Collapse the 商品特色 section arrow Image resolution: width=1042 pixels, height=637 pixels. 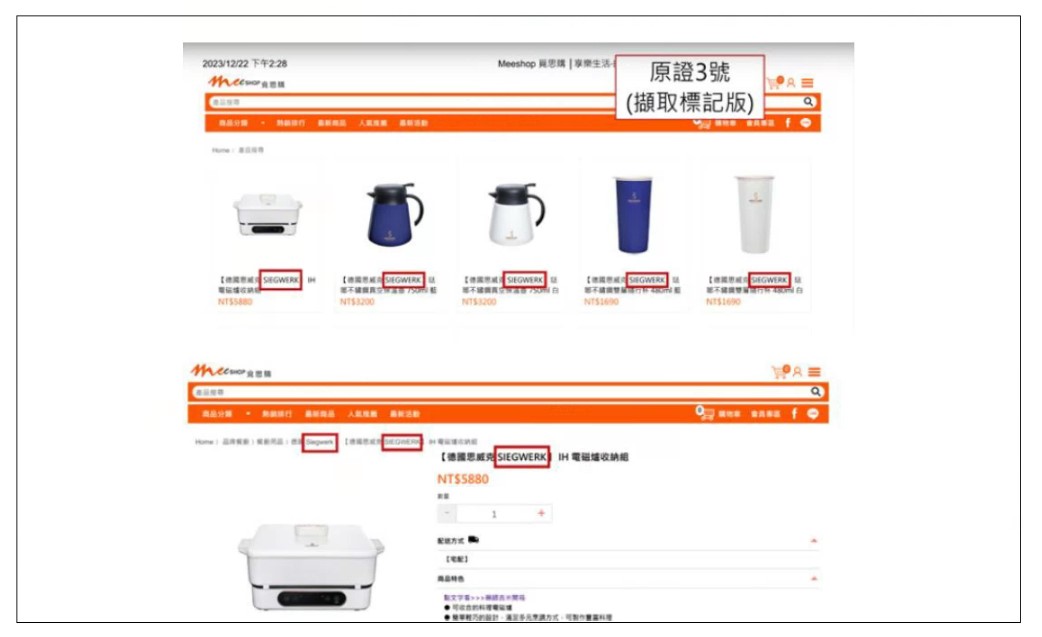(813, 579)
